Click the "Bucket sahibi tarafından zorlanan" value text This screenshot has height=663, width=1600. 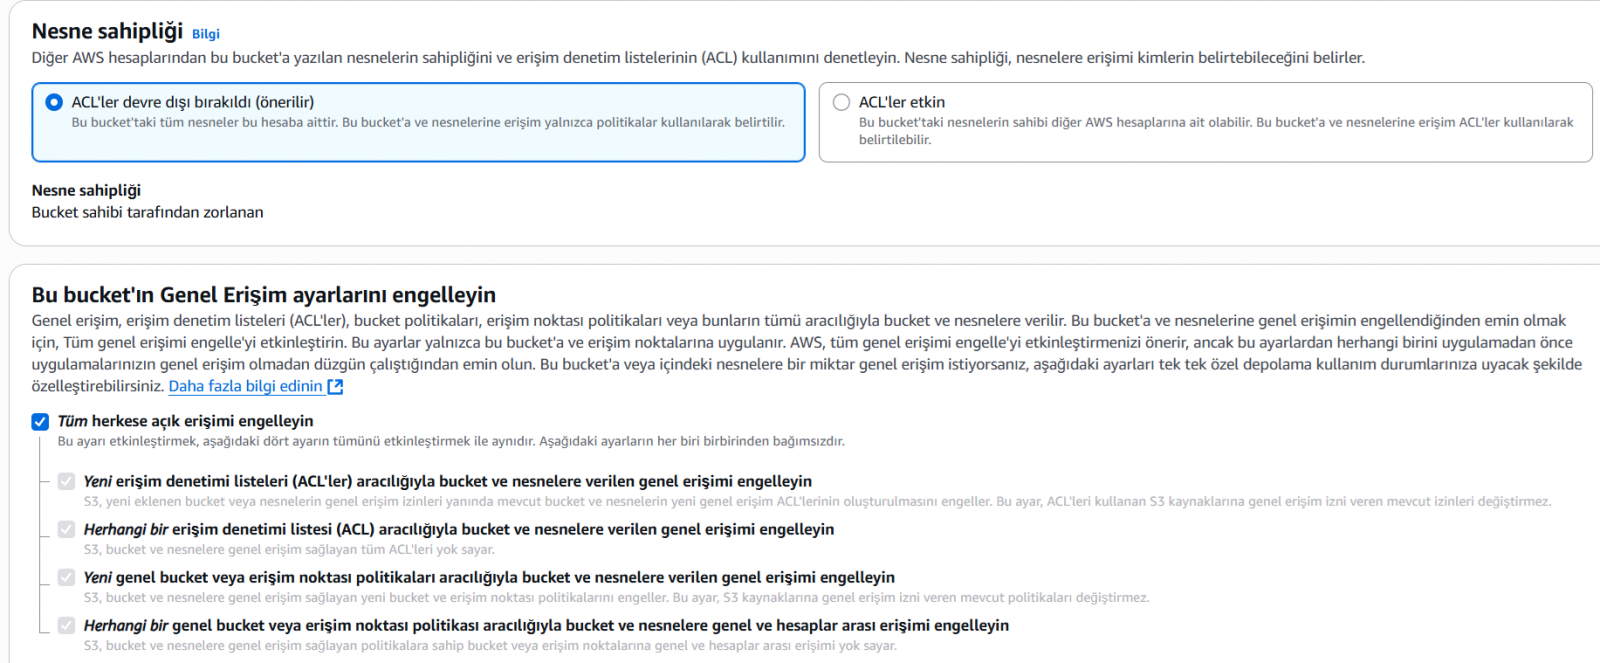pos(147,212)
